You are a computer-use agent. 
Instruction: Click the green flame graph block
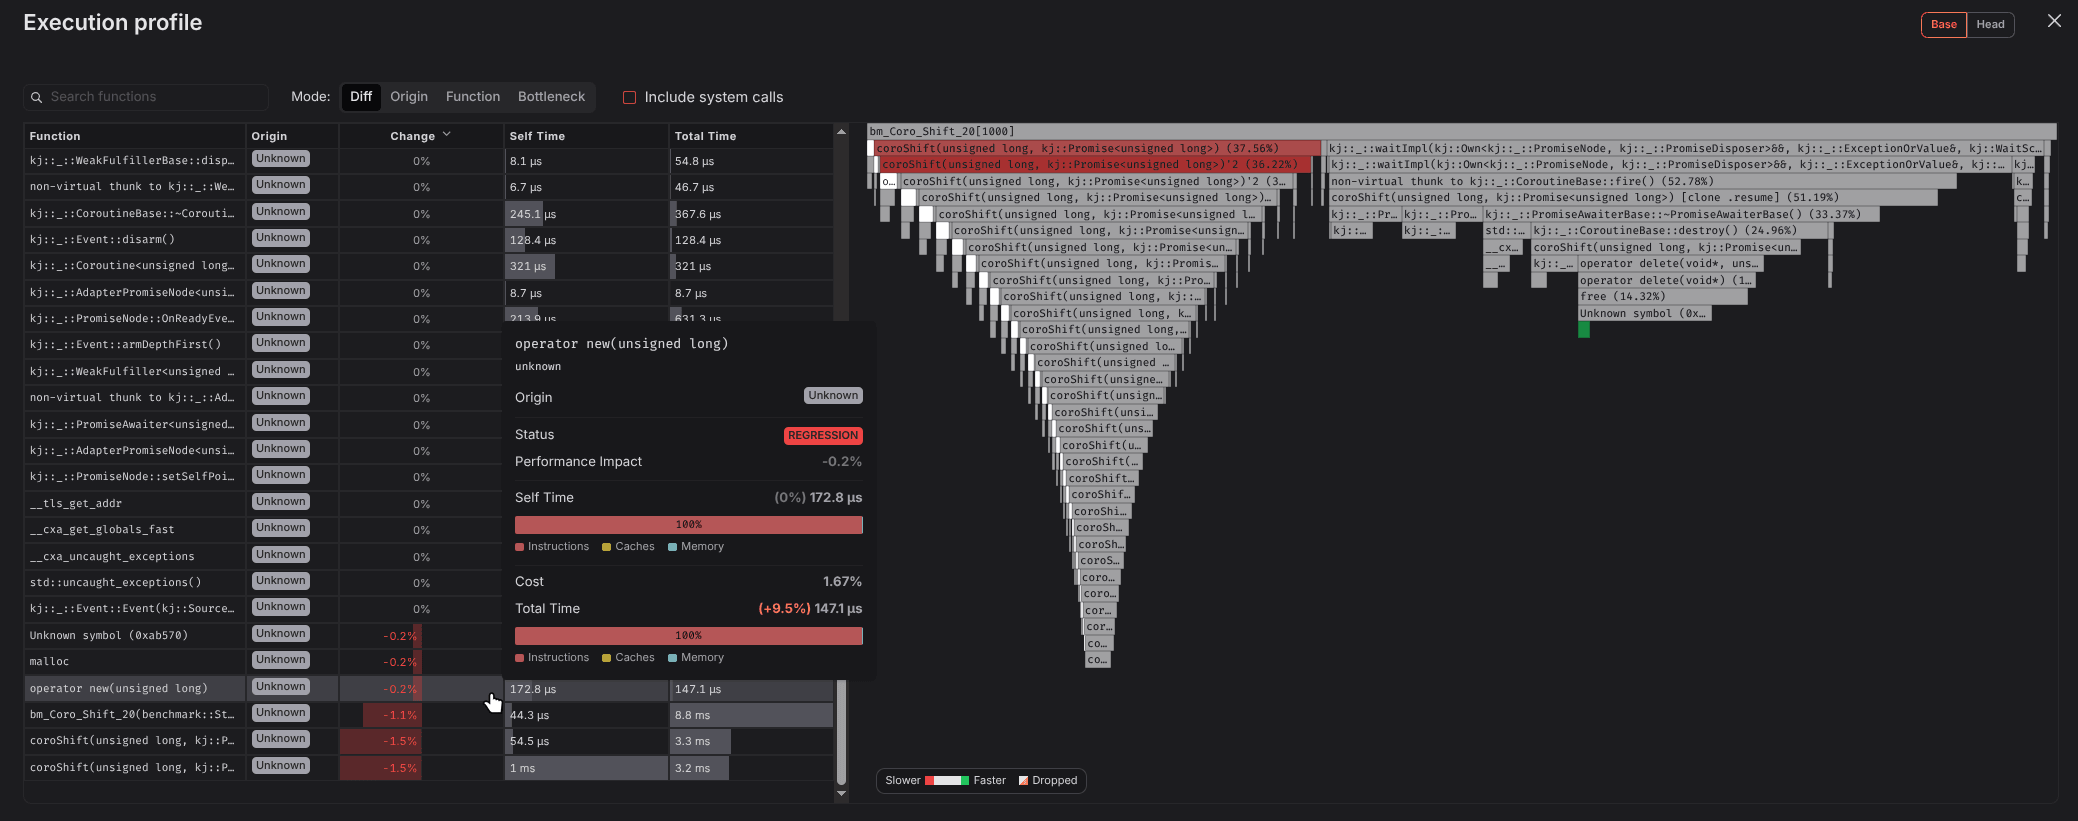(x=1583, y=330)
